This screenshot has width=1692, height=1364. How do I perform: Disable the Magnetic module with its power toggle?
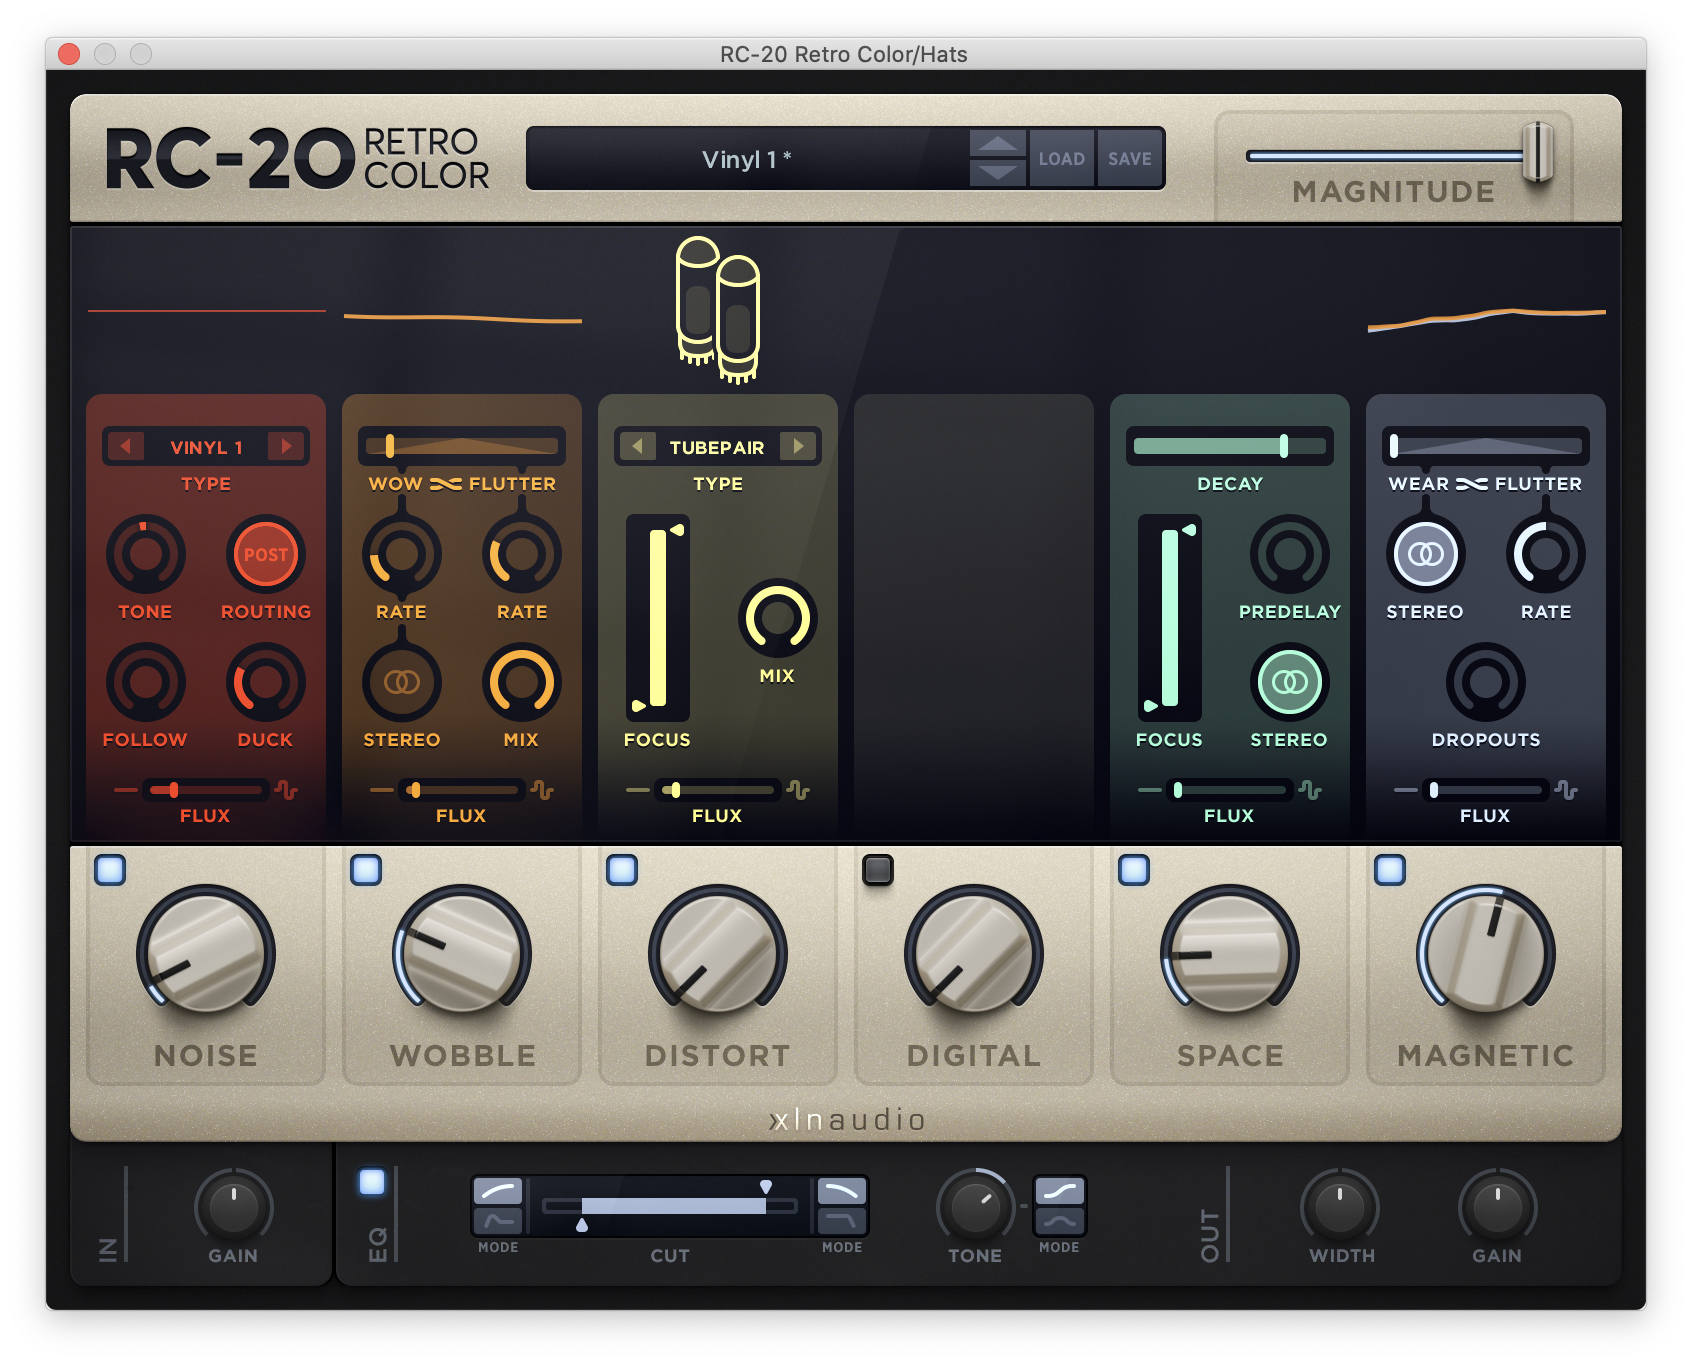tap(1390, 870)
